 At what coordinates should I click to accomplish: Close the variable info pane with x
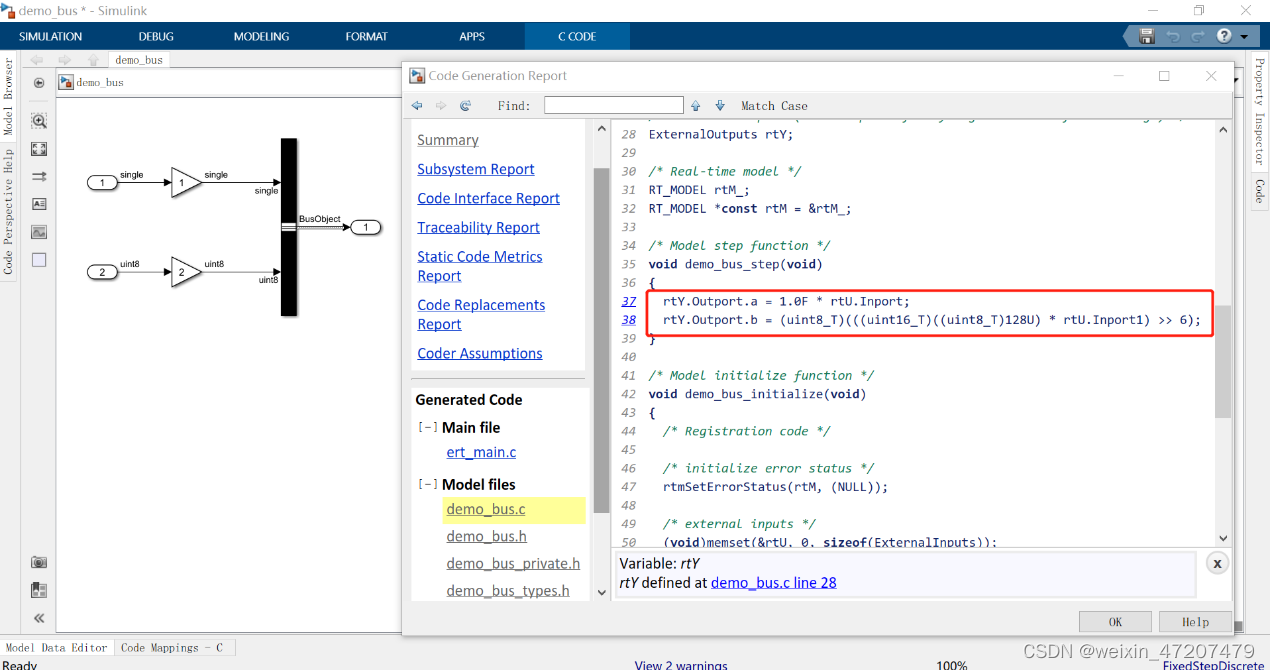point(1217,564)
